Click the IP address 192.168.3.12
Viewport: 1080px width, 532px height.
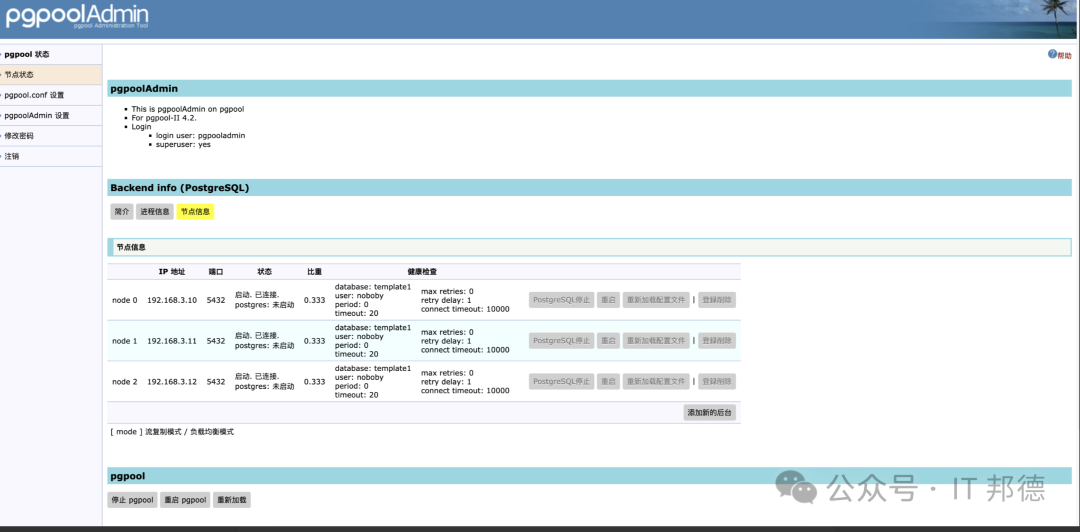(x=172, y=382)
